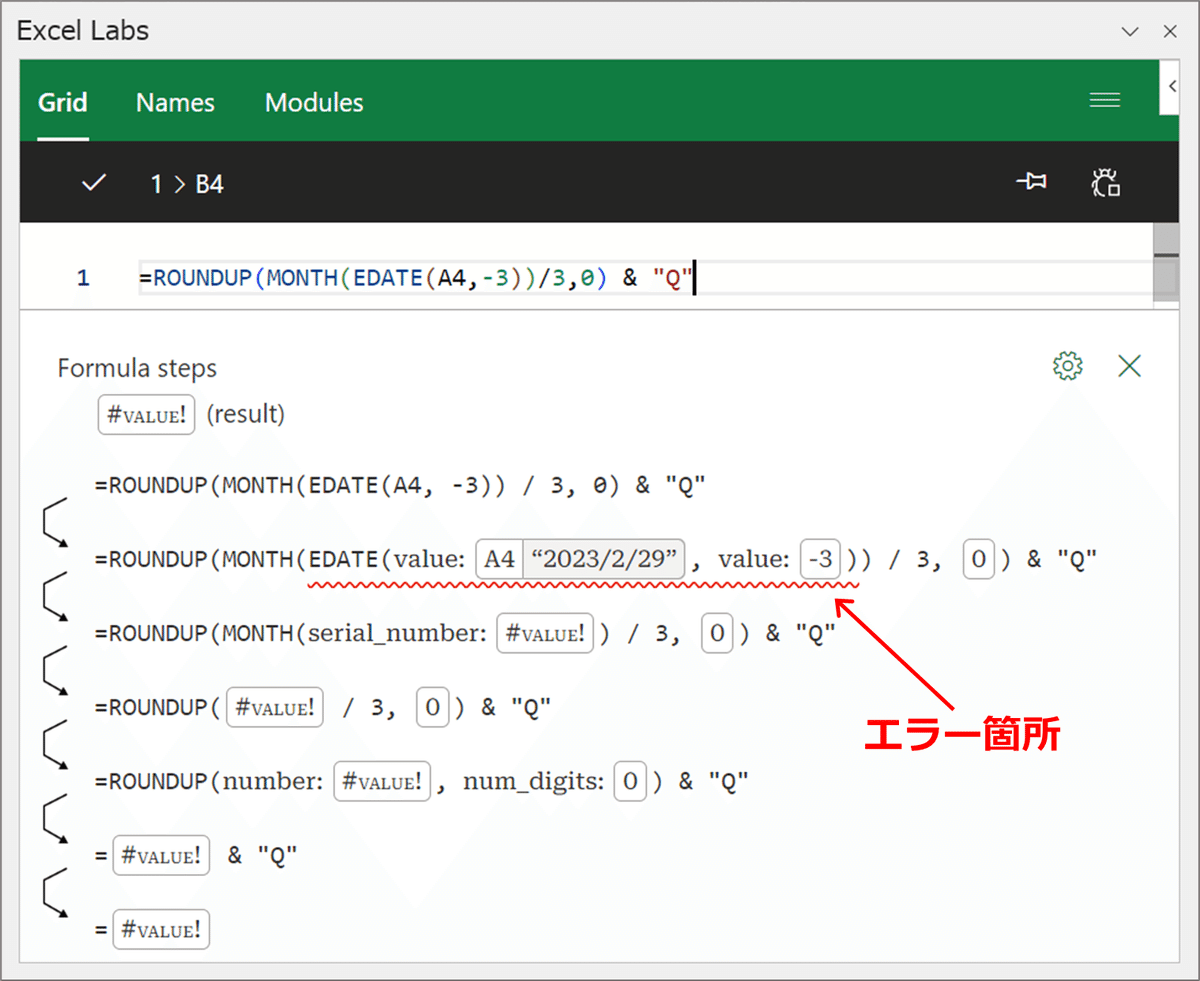Switch to the Names tab

pos(175,102)
